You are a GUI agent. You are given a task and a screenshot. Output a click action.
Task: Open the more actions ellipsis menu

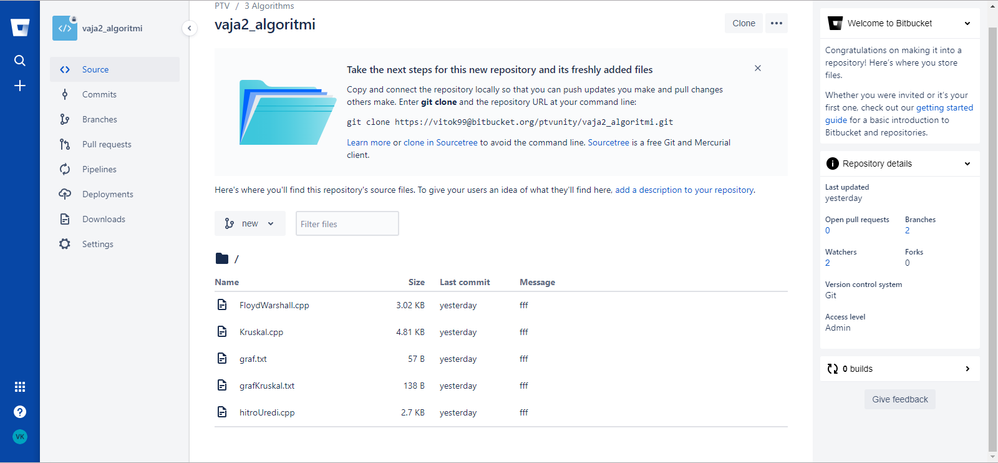coord(777,23)
